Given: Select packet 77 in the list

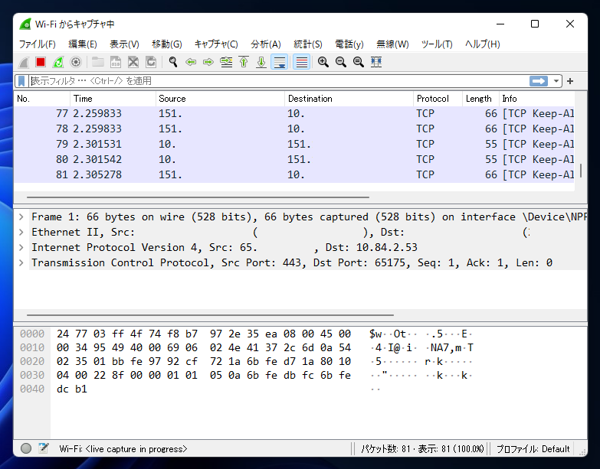Looking at the screenshot, I should (x=295, y=114).
